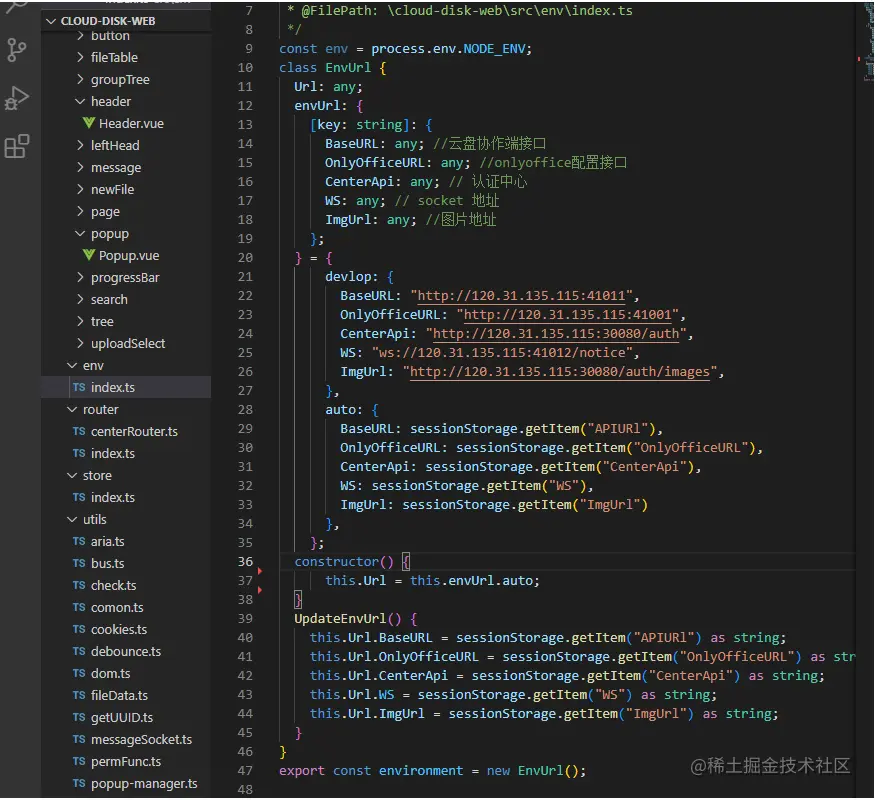Image resolution: width=875 pixels, height=800 pixels.
Task: Open Popup.vue file
Action: coord(129,256)
